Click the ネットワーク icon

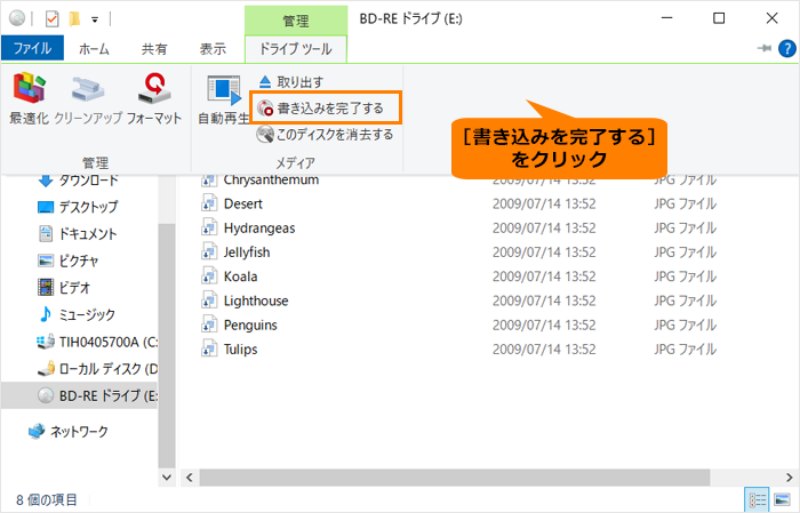click(x=37, y=431)
